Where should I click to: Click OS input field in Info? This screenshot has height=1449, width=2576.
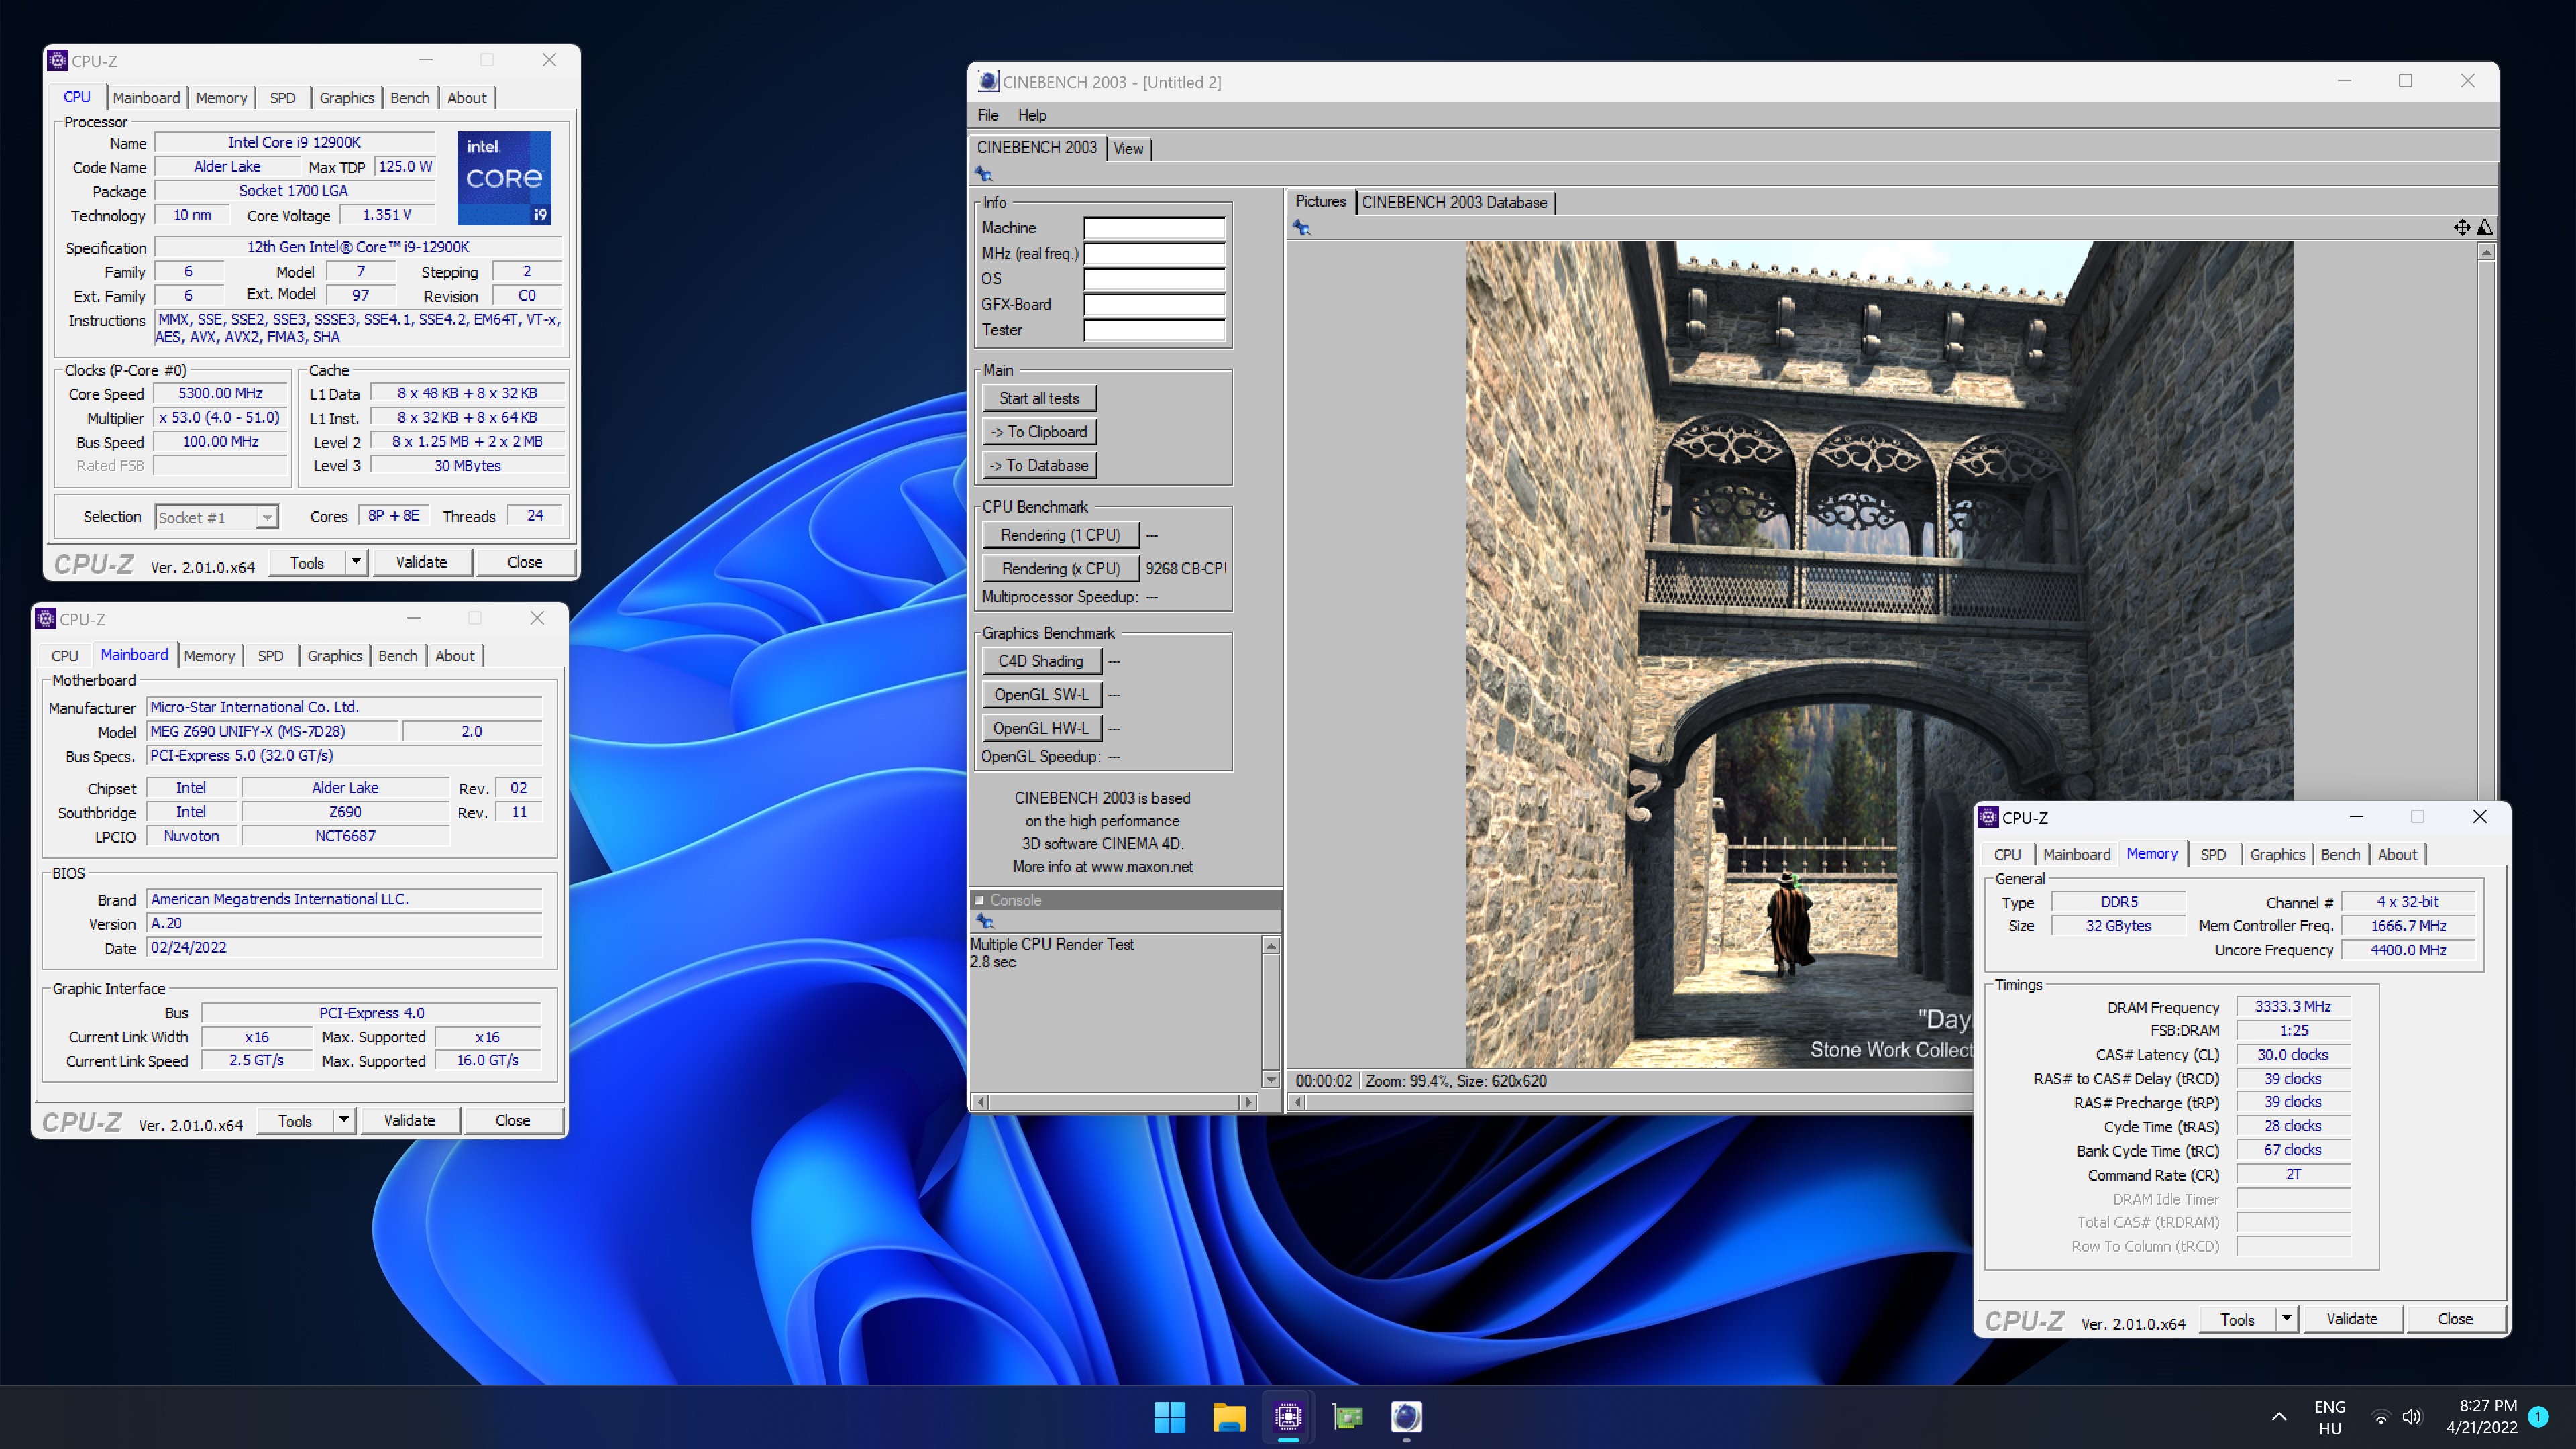pyautogui.click(x=1154, y=279)
